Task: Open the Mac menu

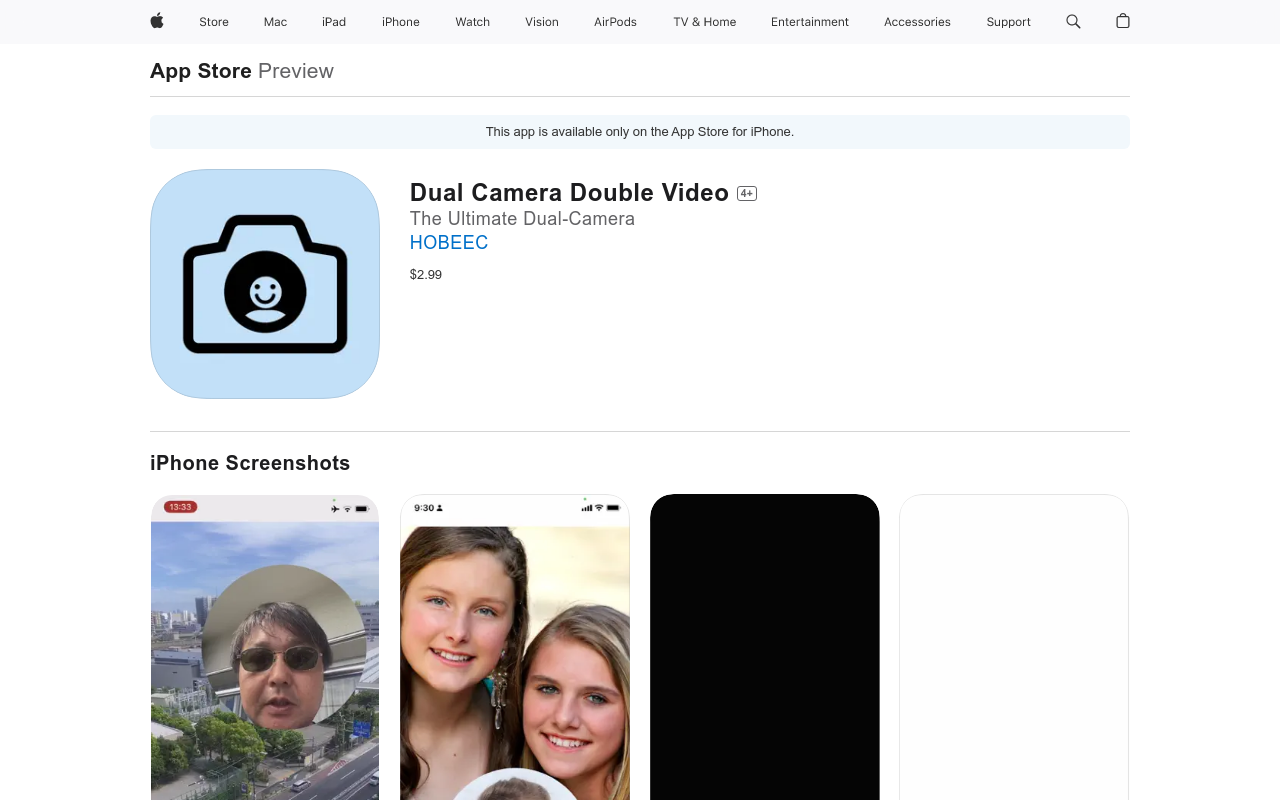Action: pyautogui.click(x=275, y=22)
